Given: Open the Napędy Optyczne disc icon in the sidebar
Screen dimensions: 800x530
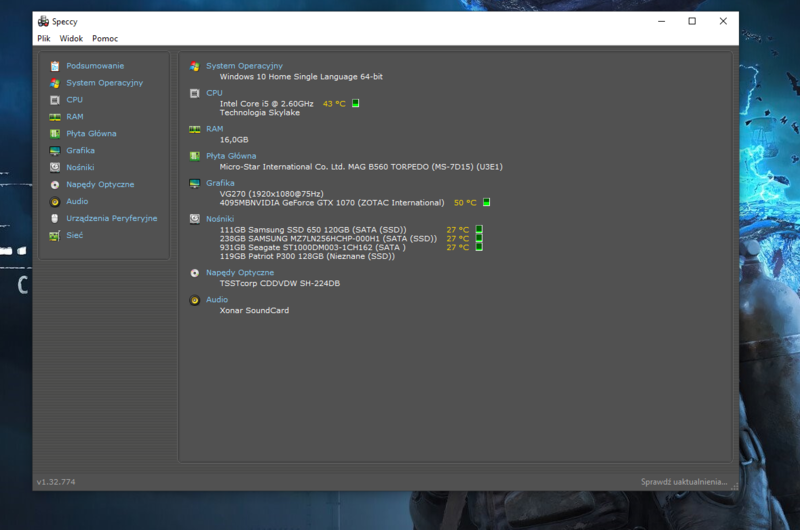Looking at the screenshot, I should (x=55, y=185).
